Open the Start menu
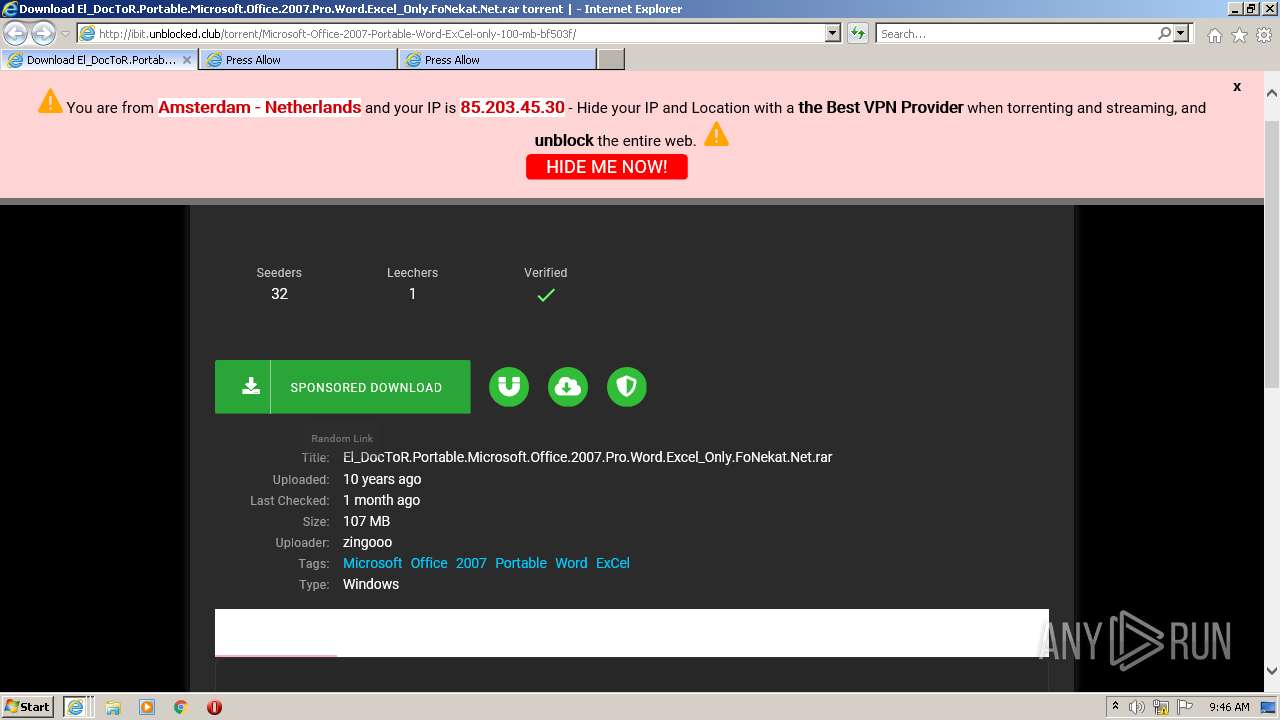1280x720 pixels. [27, 707]
